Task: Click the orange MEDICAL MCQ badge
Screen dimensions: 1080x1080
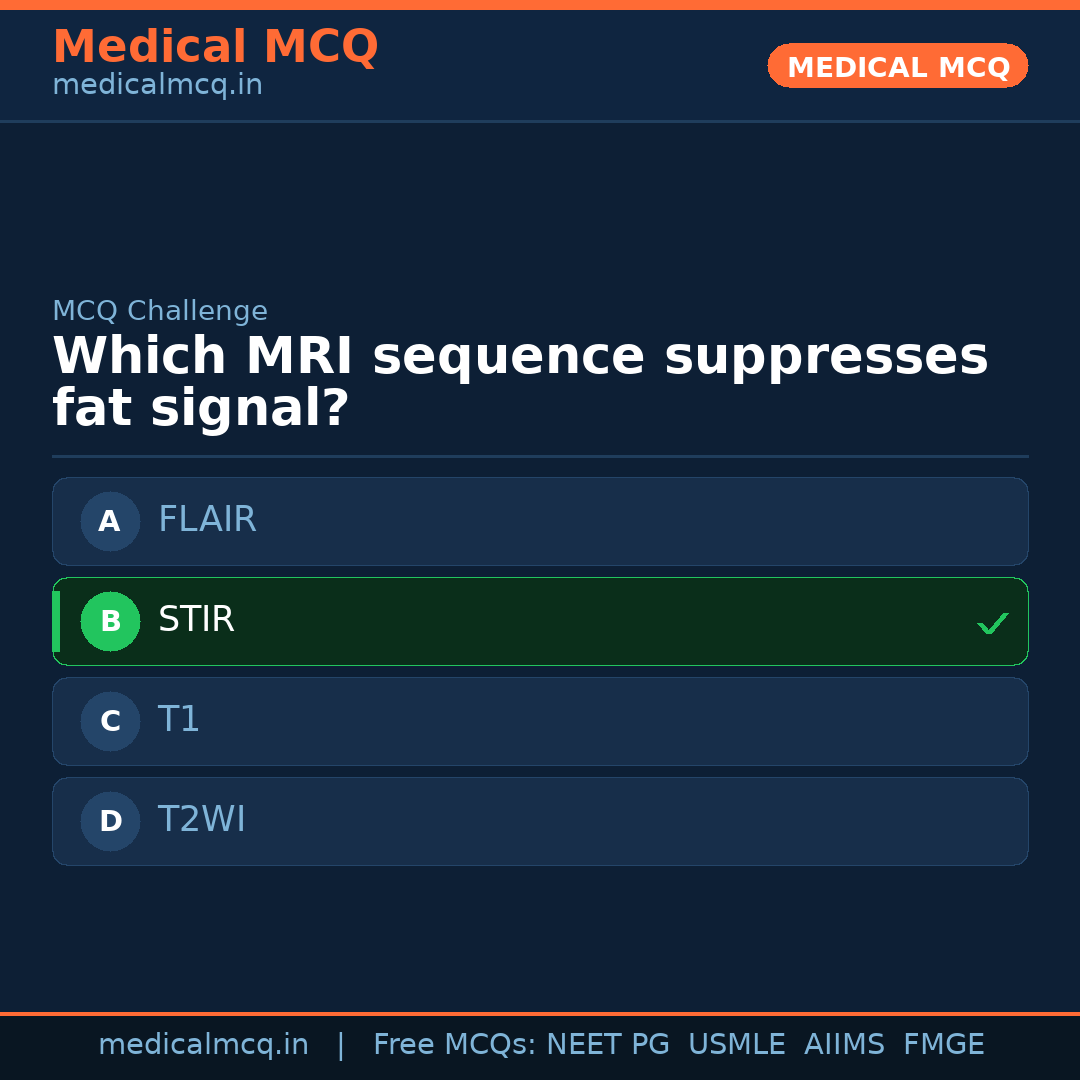Action: coord(897,66)
